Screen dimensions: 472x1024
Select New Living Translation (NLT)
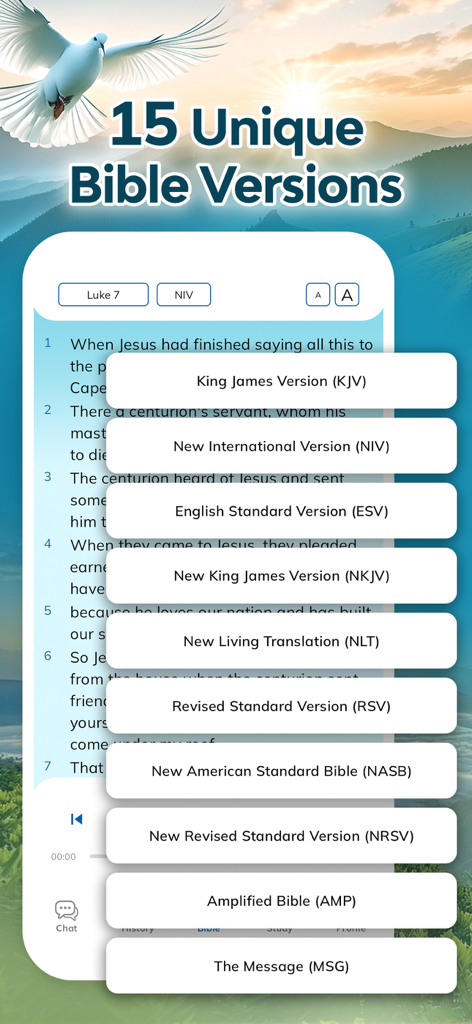[281, 641]
